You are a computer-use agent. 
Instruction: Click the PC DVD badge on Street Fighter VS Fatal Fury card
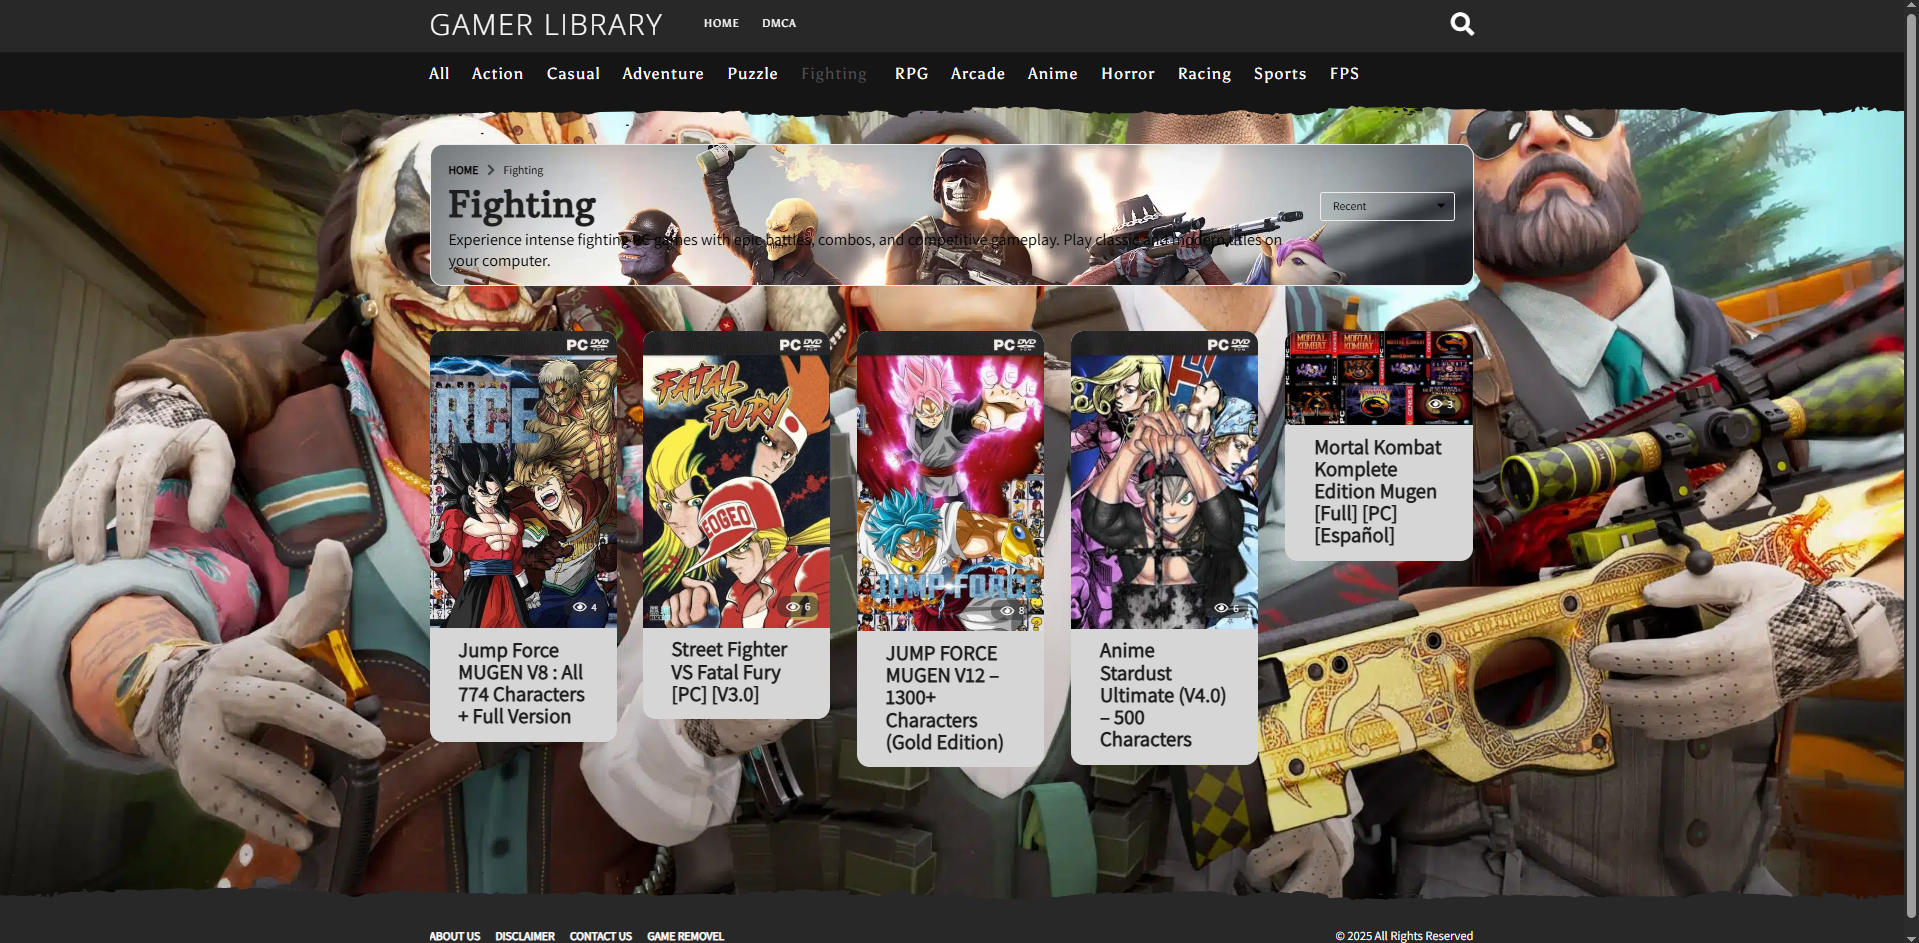[x=800, y=345]
